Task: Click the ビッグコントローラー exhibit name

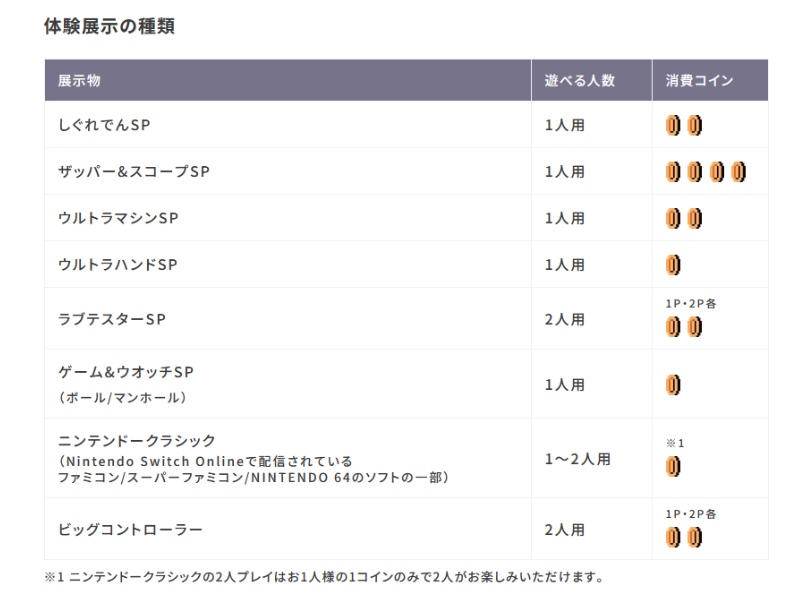Action: (x=130, y=529)
